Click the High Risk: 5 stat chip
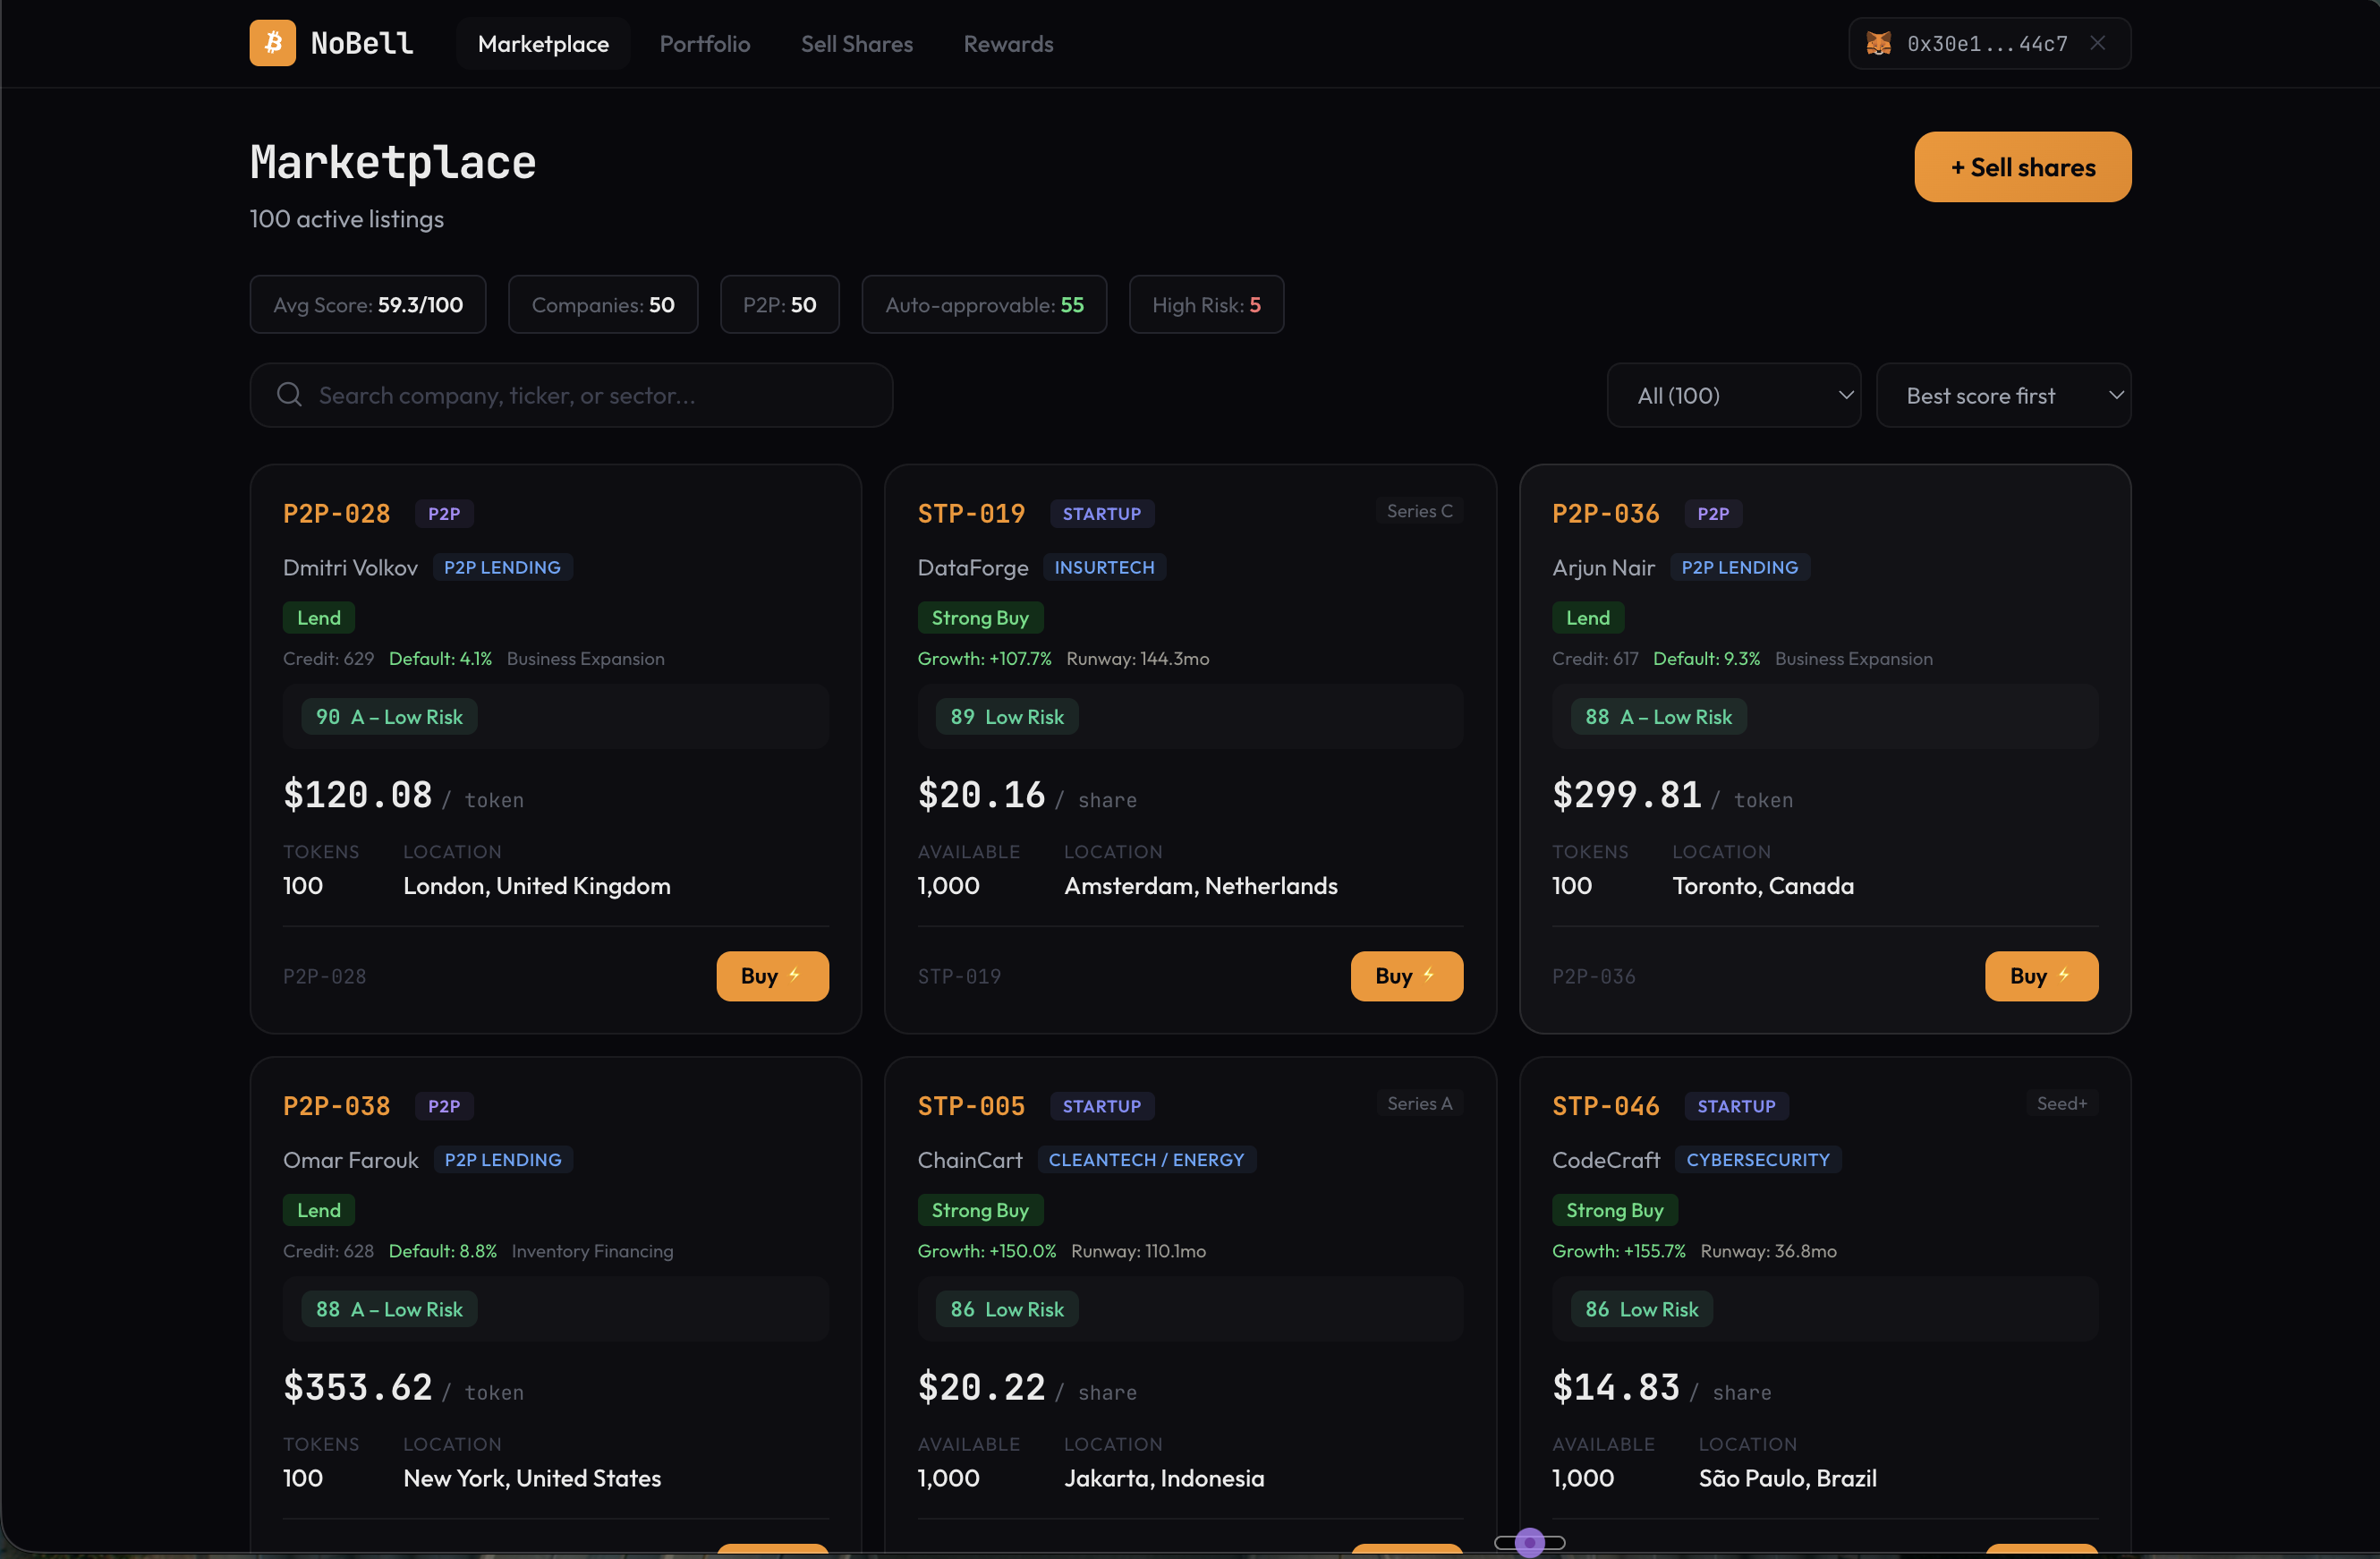The width and height of the screenshot is (2380, 1559). 1205,304
